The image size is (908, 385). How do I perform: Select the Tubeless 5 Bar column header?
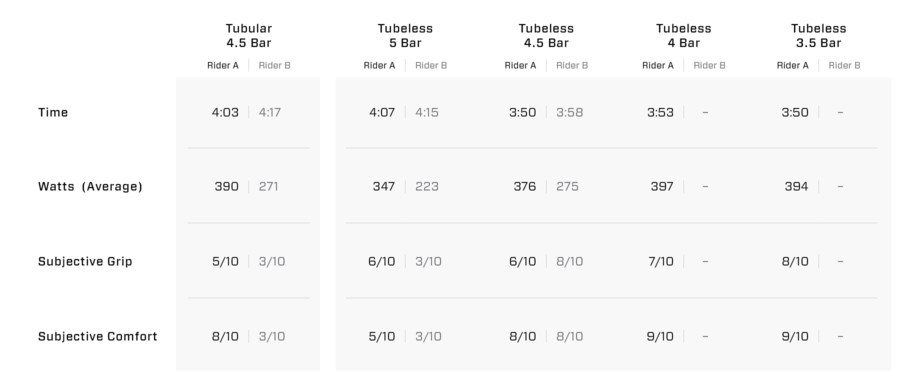click(x=405, y=35)
